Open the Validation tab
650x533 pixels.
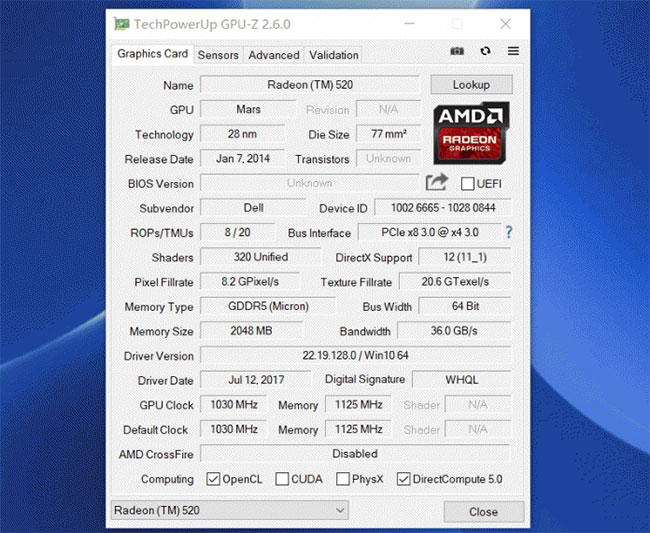click(x=334, y=55)
